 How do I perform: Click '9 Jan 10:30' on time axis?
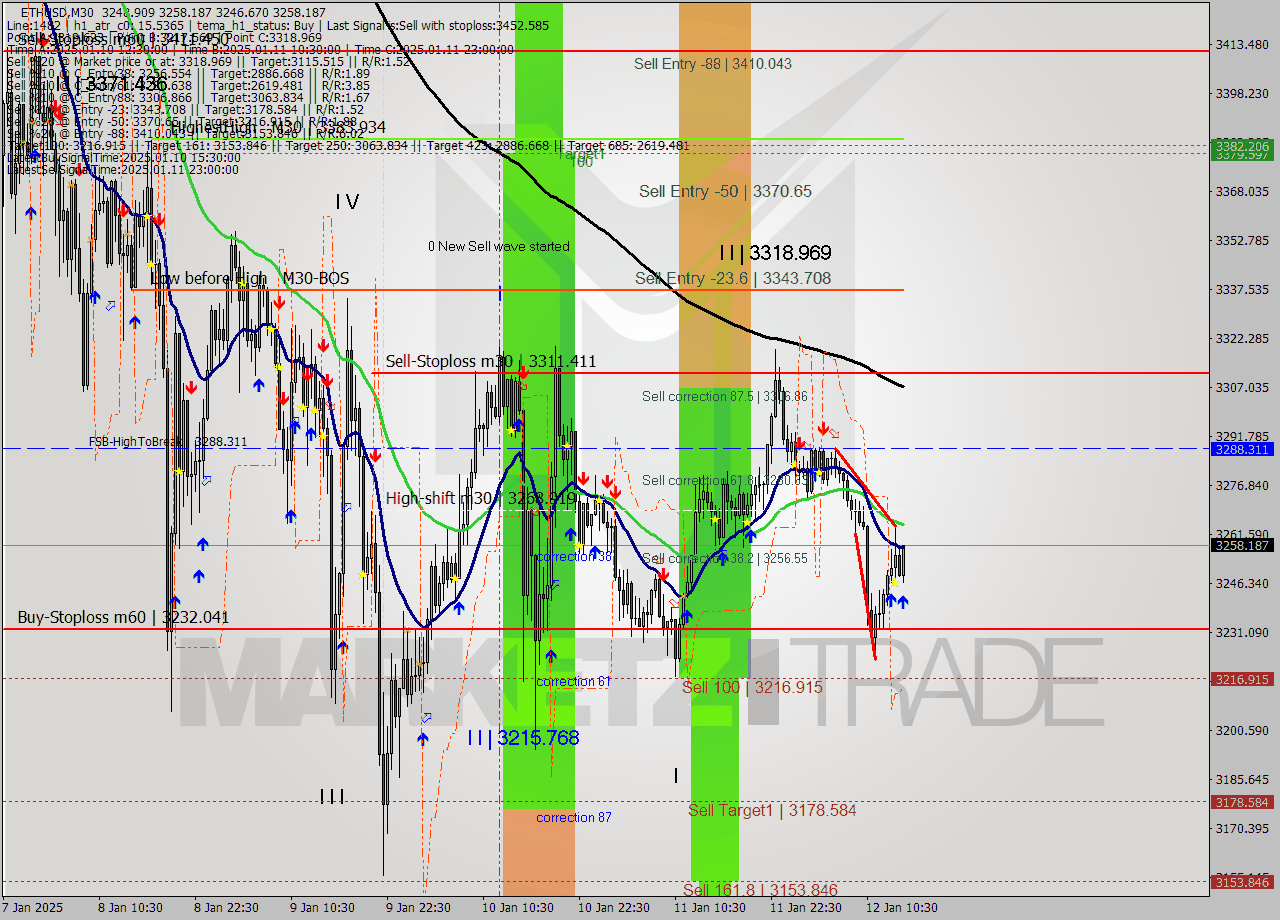(x=322, y=908)
